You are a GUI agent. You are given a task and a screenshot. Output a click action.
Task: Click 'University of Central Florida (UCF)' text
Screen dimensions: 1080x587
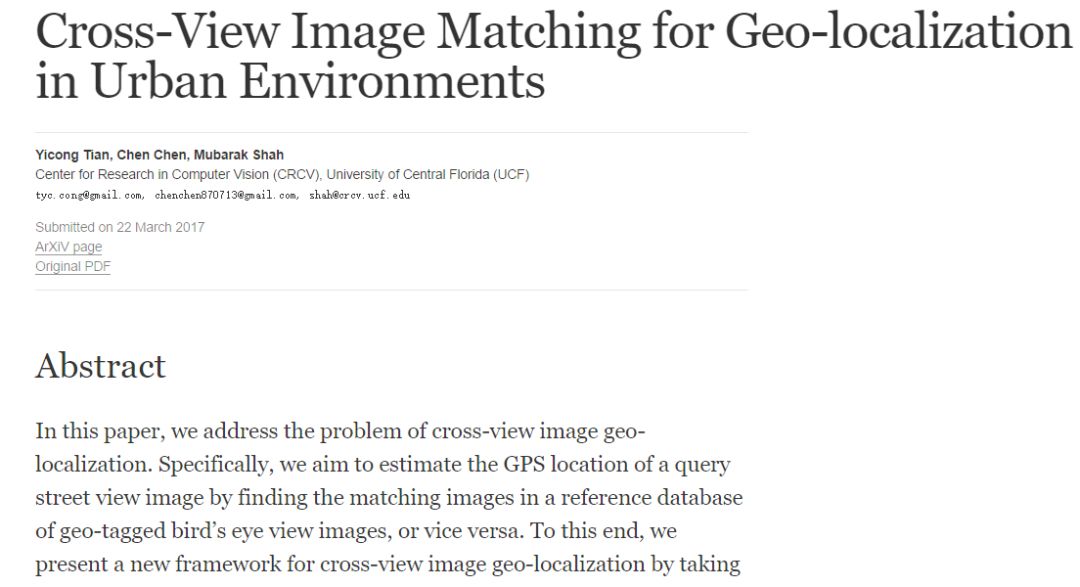point(428,175)
